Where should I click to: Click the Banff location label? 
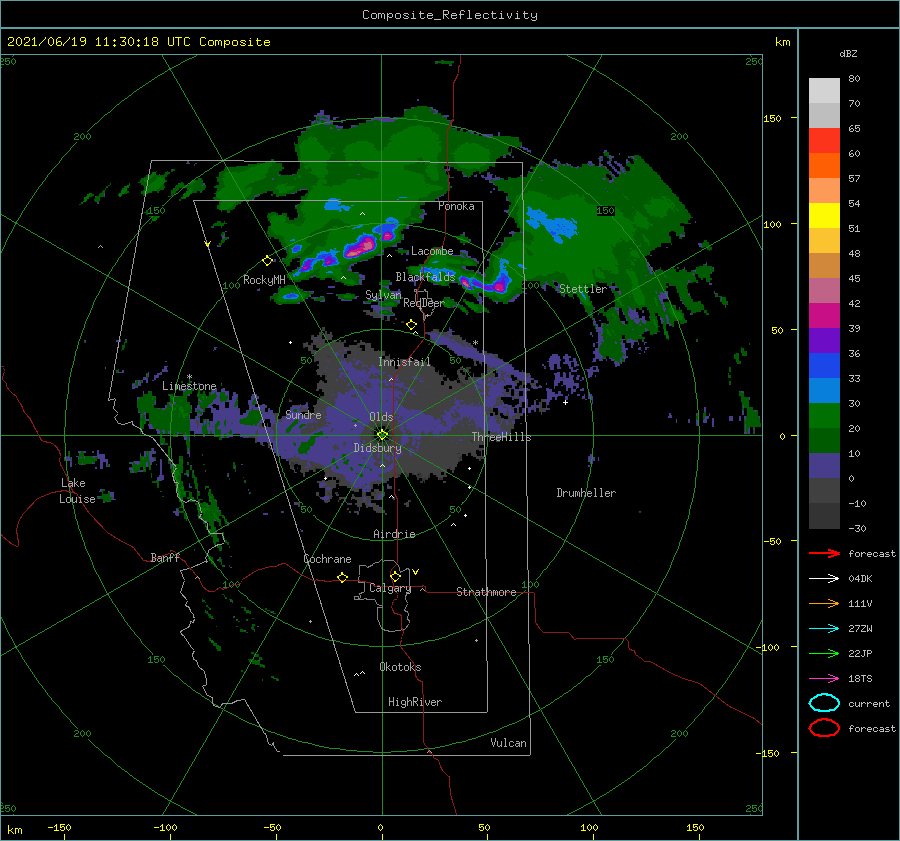tap(165, 557)
